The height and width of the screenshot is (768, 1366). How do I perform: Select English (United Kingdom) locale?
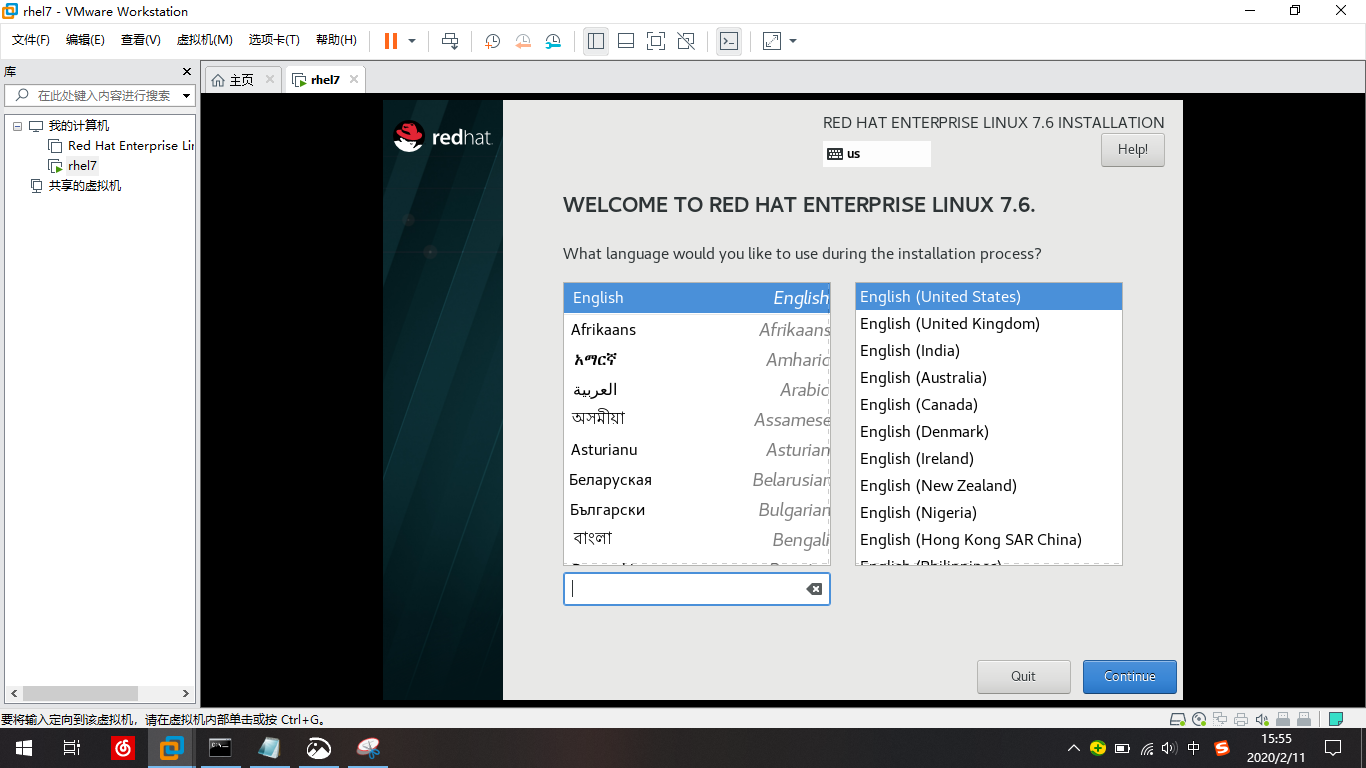point(989,324)
